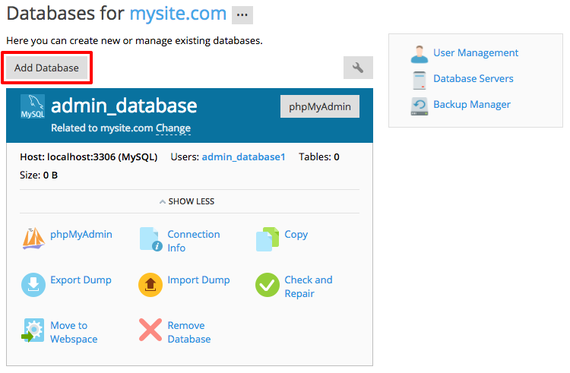570x373 pixels.
Task: Click the Host: localhost:3306 (MySQL) text
Action: [89, 157]
